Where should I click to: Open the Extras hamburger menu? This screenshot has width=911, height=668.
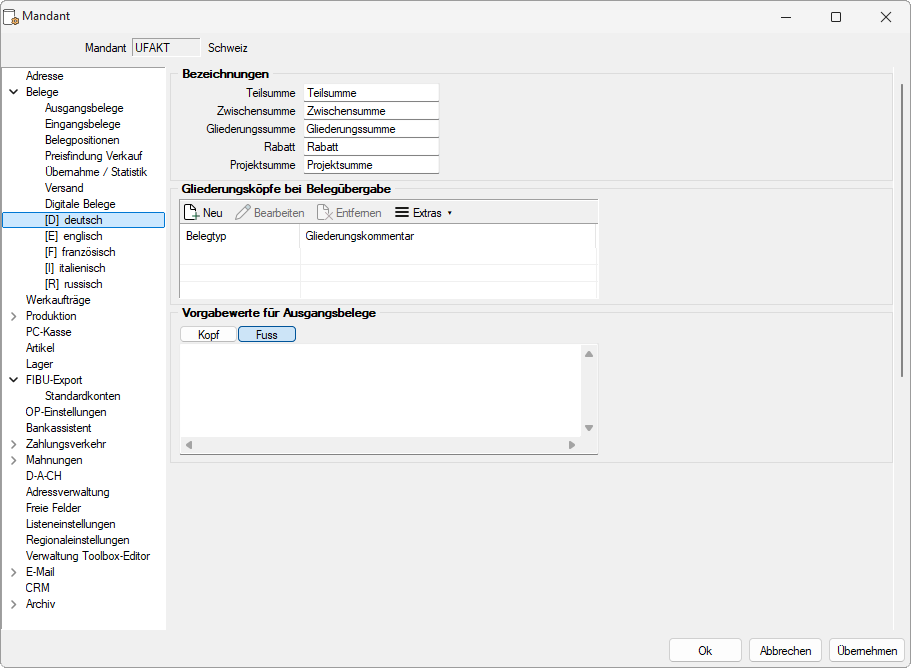click(402, 213)
